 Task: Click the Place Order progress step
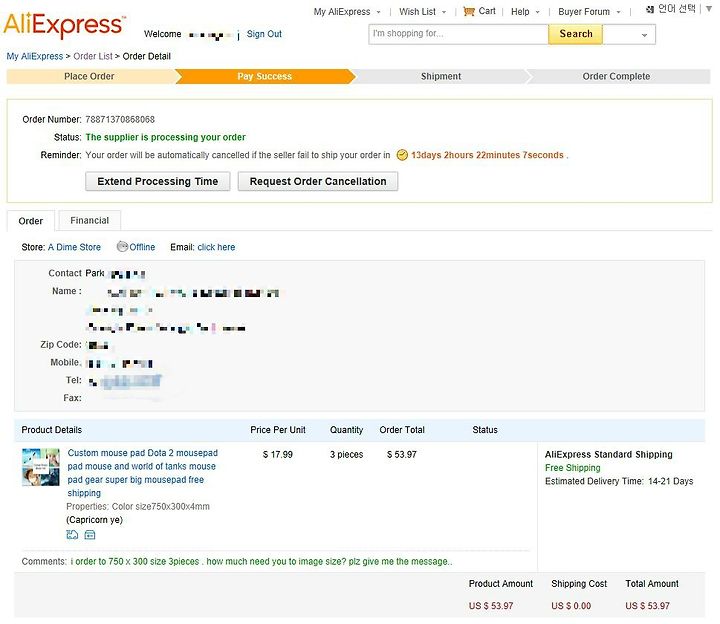tap(89, 77)
